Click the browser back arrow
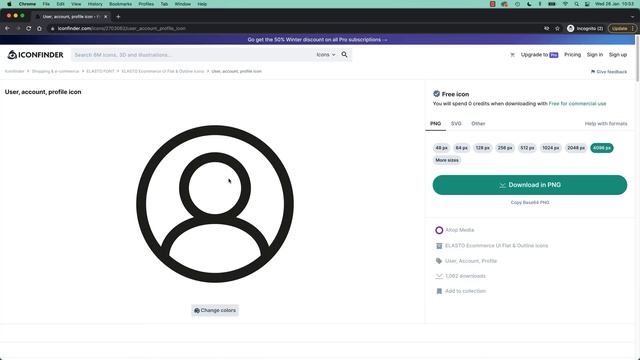The height and width of the screenshot is (360, 640). [7, 29]
